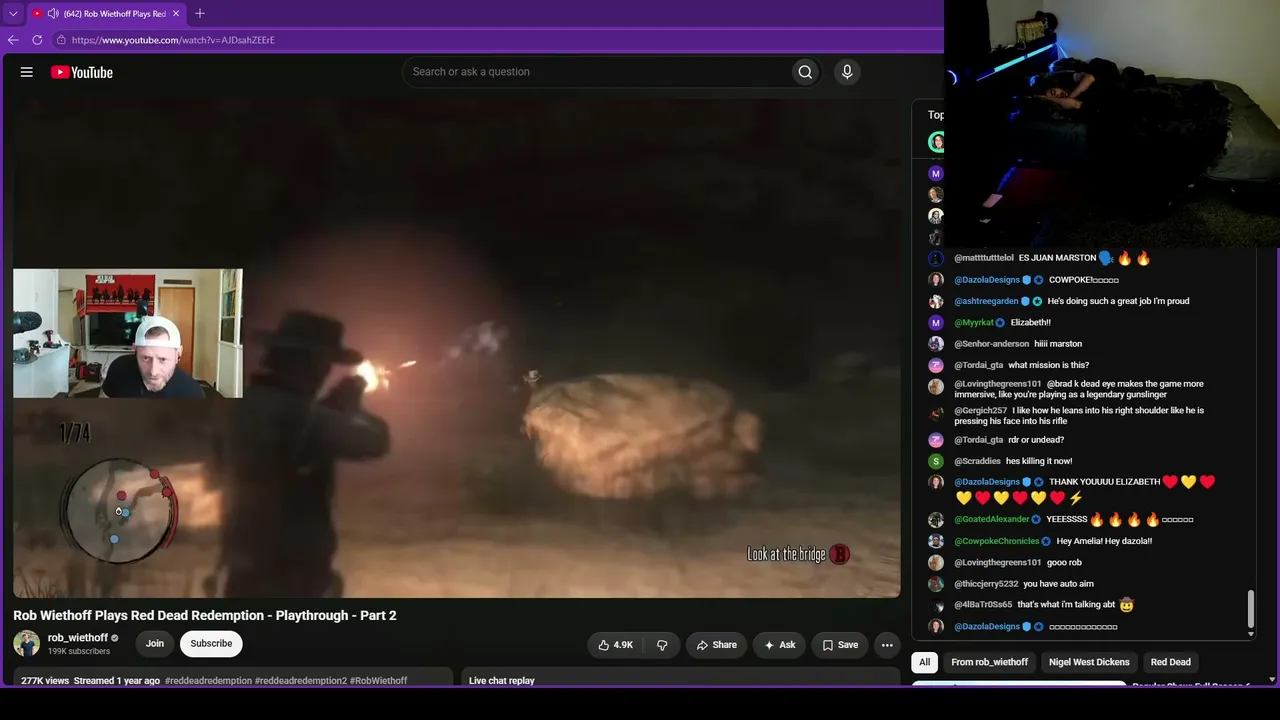Open @Scraddies' green S avatar

click(x=936, y=461)
